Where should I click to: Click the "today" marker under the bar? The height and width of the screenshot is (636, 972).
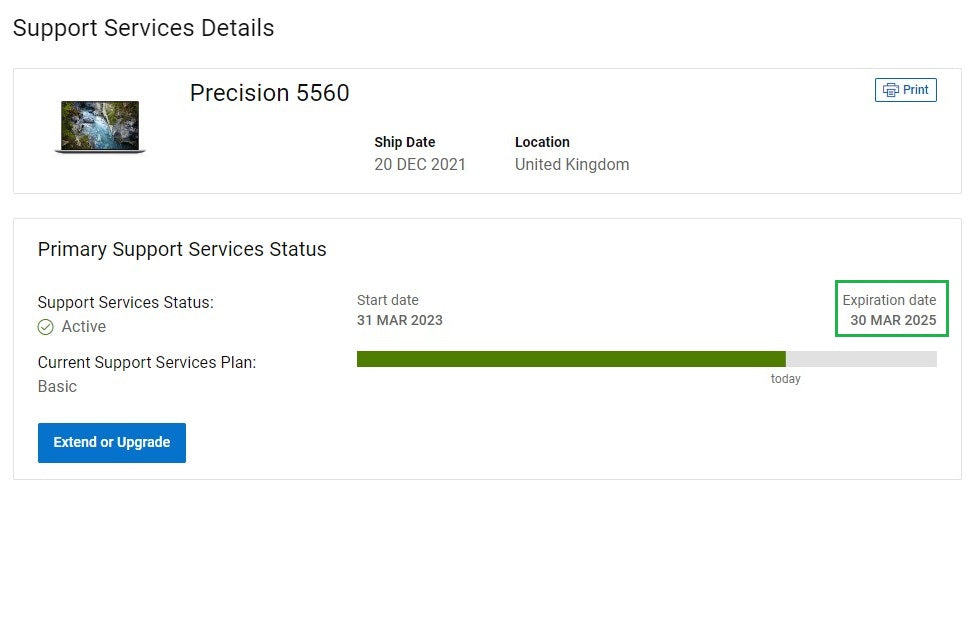(786, 379)
